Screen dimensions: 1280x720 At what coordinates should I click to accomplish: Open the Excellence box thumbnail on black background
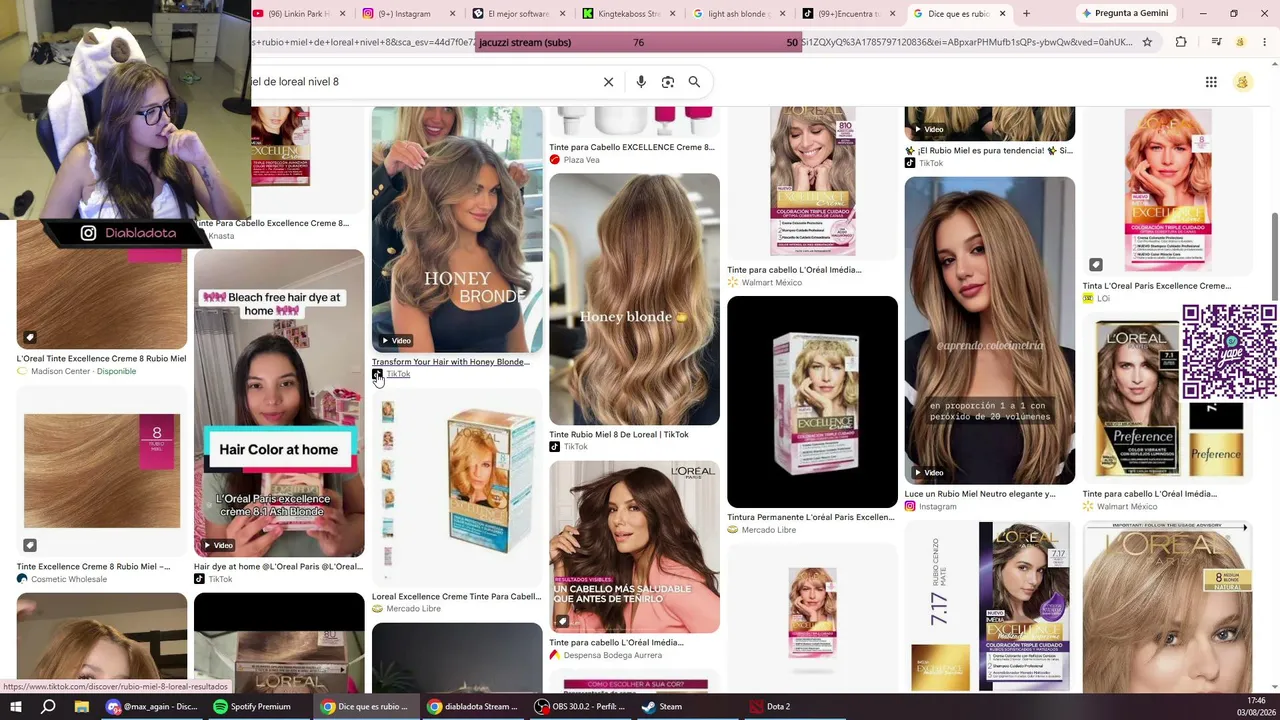pyautogui.click(x=812, y=402)
